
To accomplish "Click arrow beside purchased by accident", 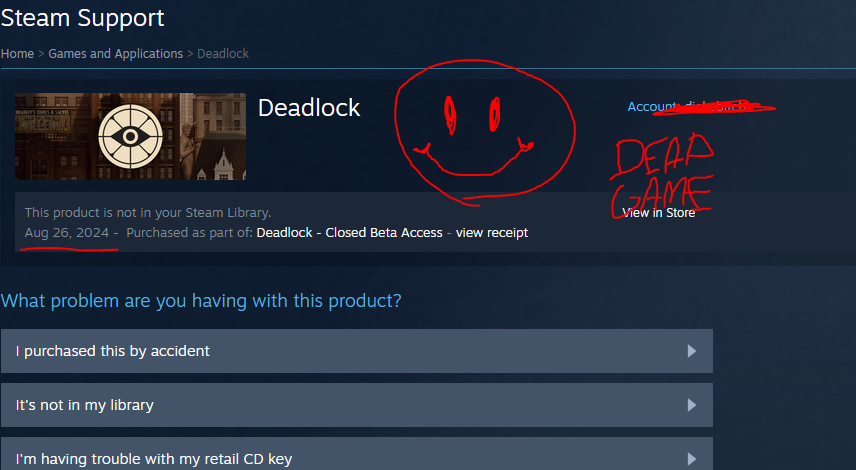I will pos(692,351).
